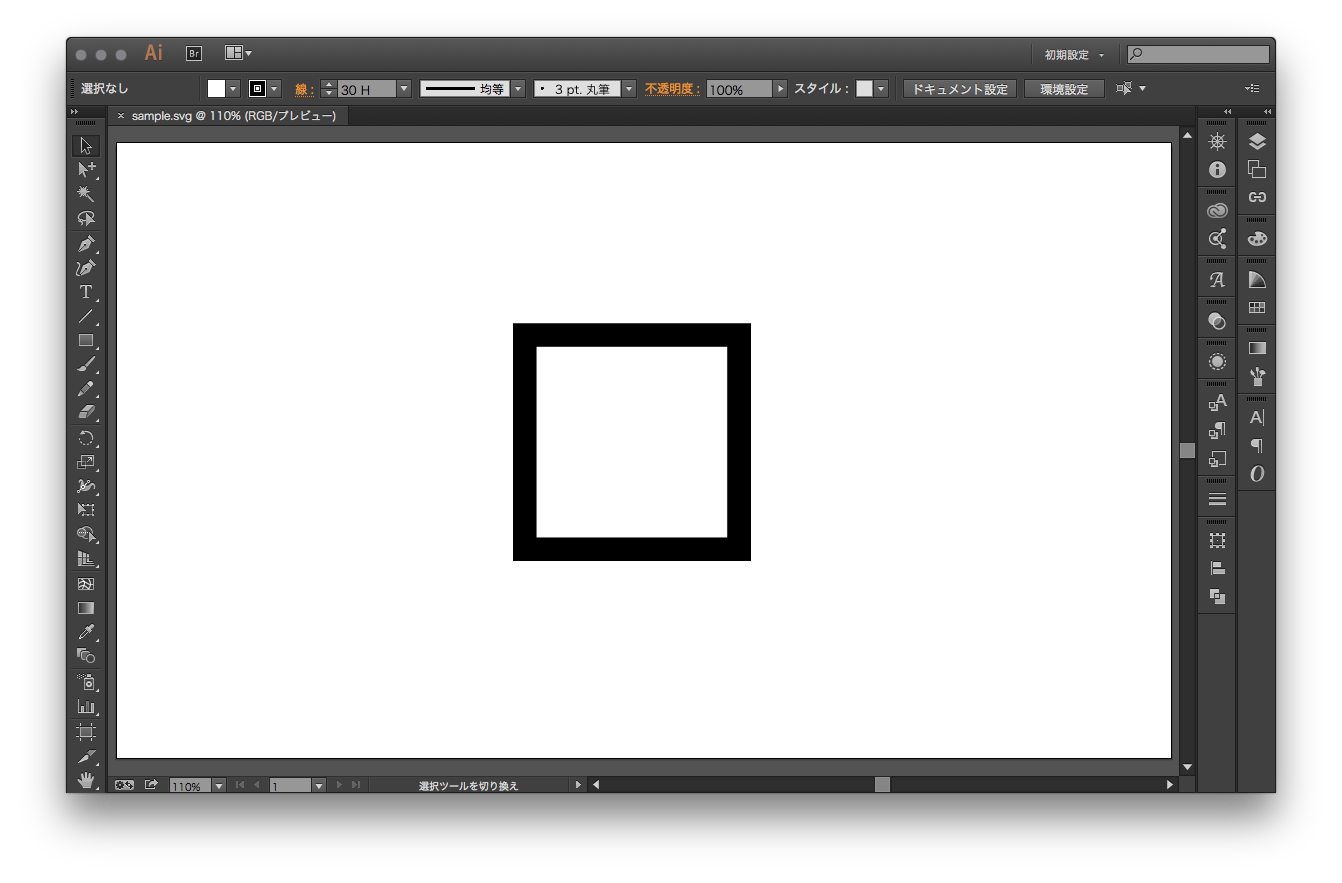This screenshot has height=883, width=1342.
Task: Activate the Hand tool
Action: coord(86,779)
